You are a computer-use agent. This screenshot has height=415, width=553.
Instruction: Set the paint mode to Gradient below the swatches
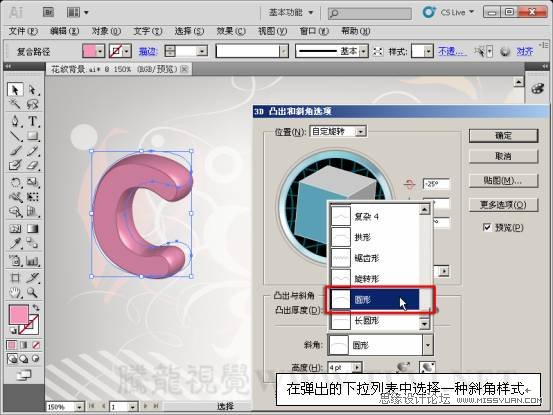click(x=24, y=345)
